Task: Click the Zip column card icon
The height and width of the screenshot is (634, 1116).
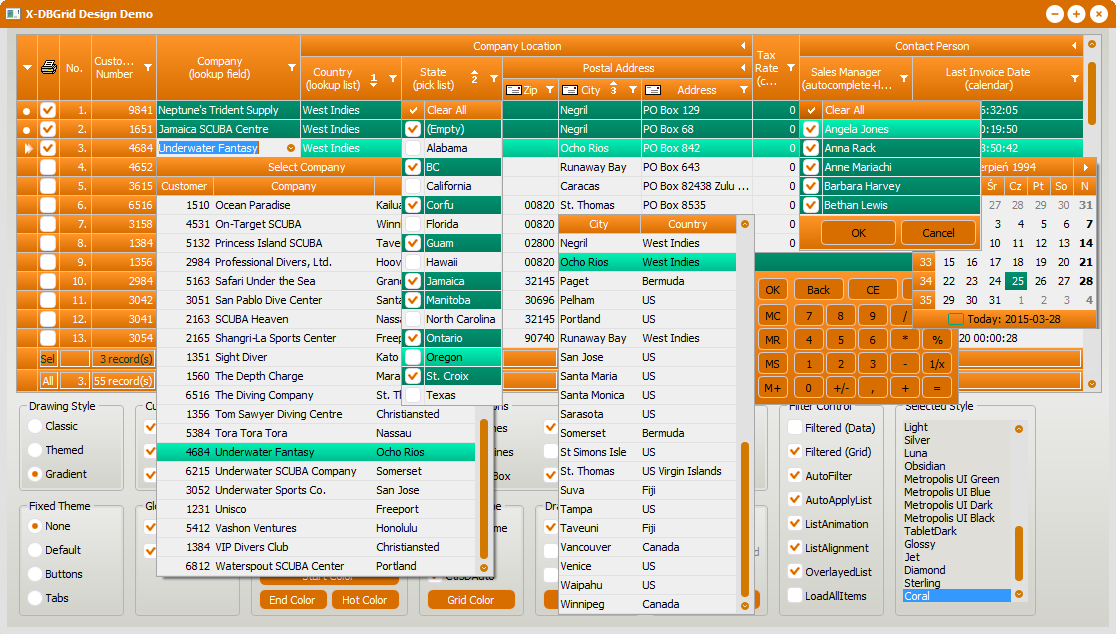Action: [513, 90]
